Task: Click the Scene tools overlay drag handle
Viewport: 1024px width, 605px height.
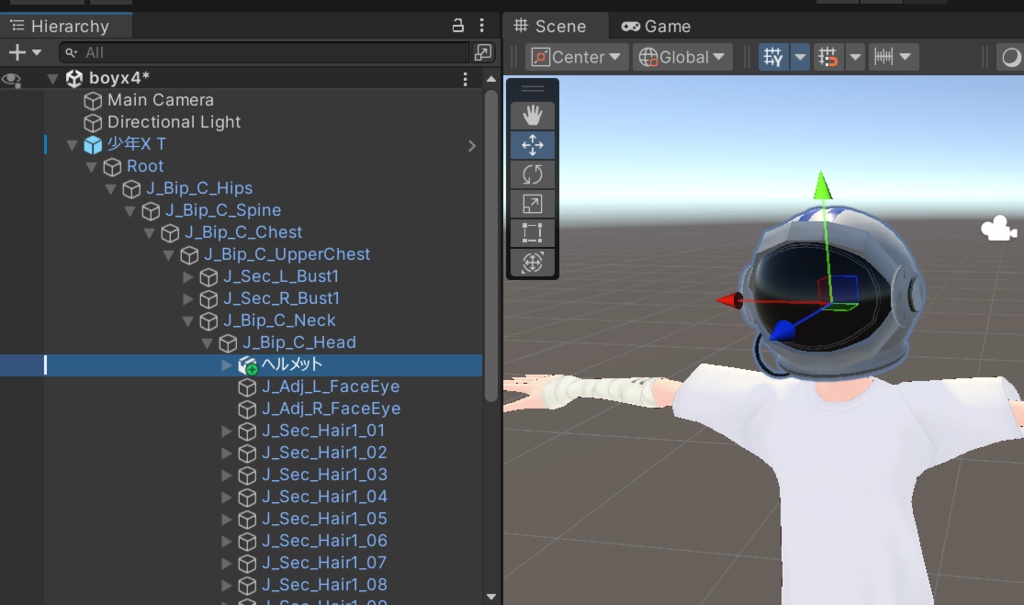Action: 532,89
